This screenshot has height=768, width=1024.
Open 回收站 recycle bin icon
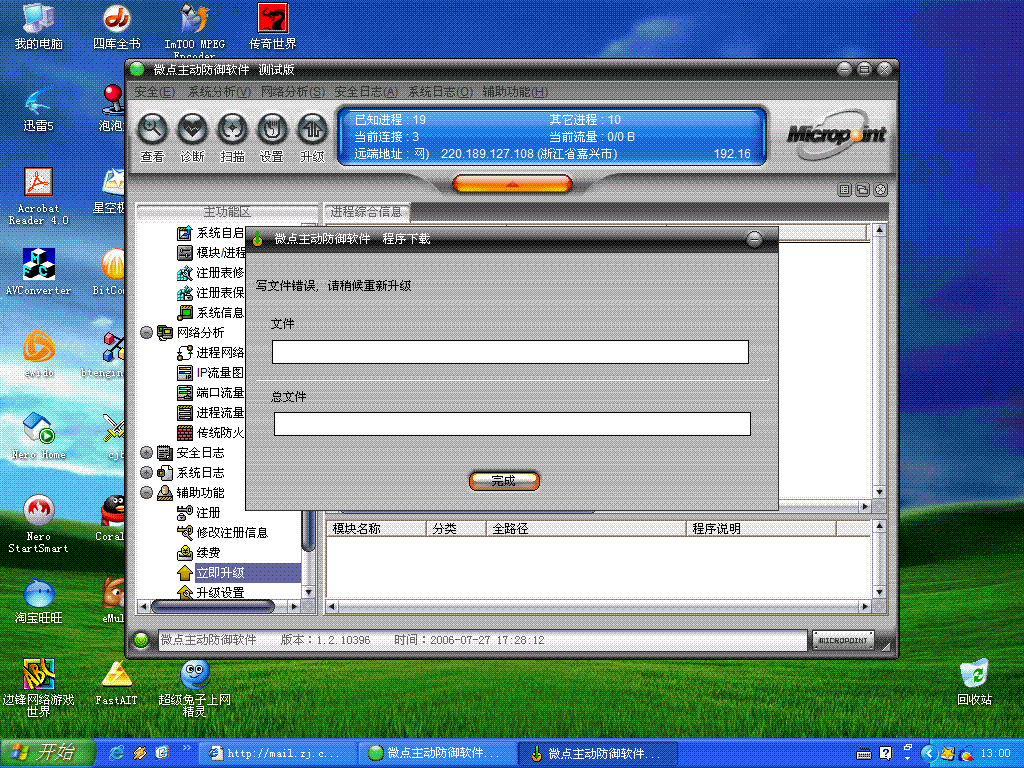click(974, 682)
